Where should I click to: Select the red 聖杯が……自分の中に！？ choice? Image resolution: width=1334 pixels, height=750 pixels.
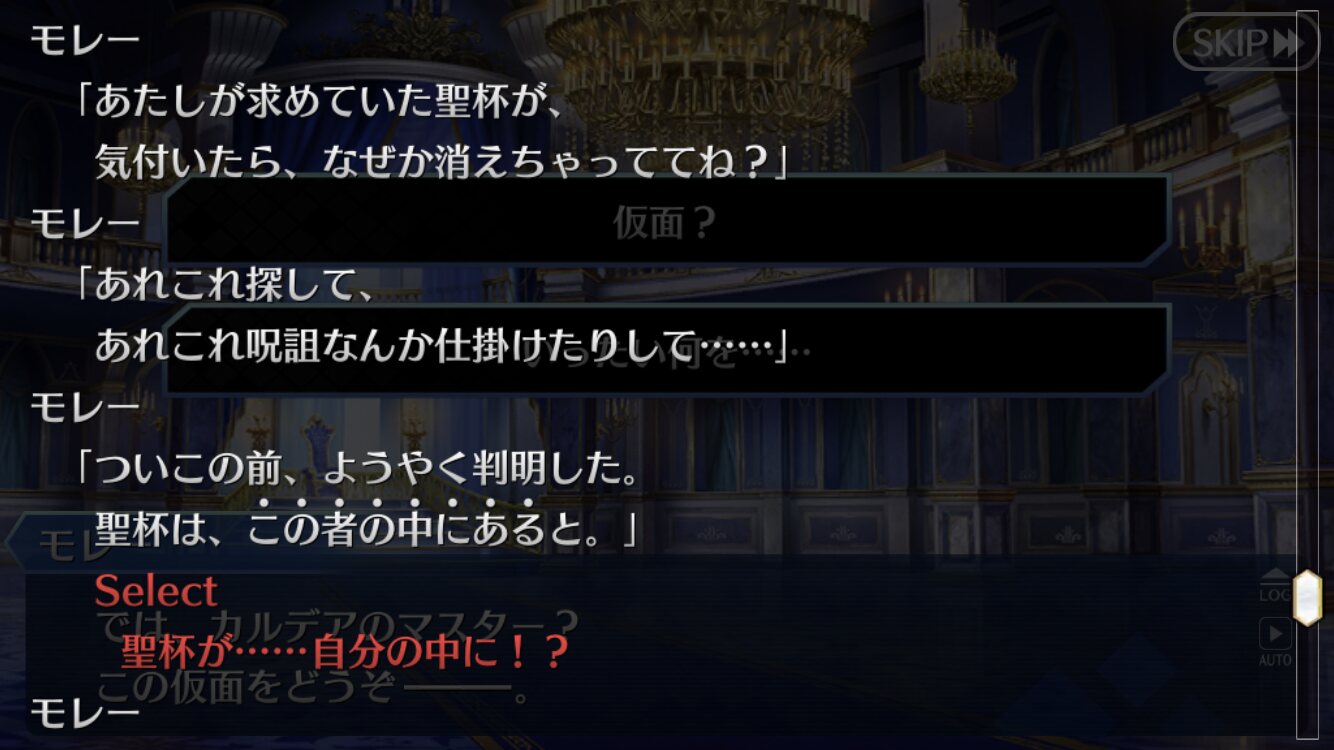click(x=345, y=652)
